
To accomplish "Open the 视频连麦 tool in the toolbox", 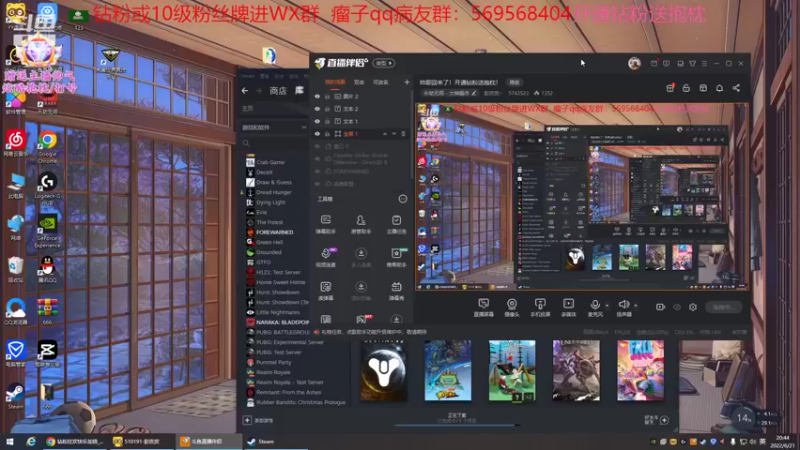I will pos(326,258).
